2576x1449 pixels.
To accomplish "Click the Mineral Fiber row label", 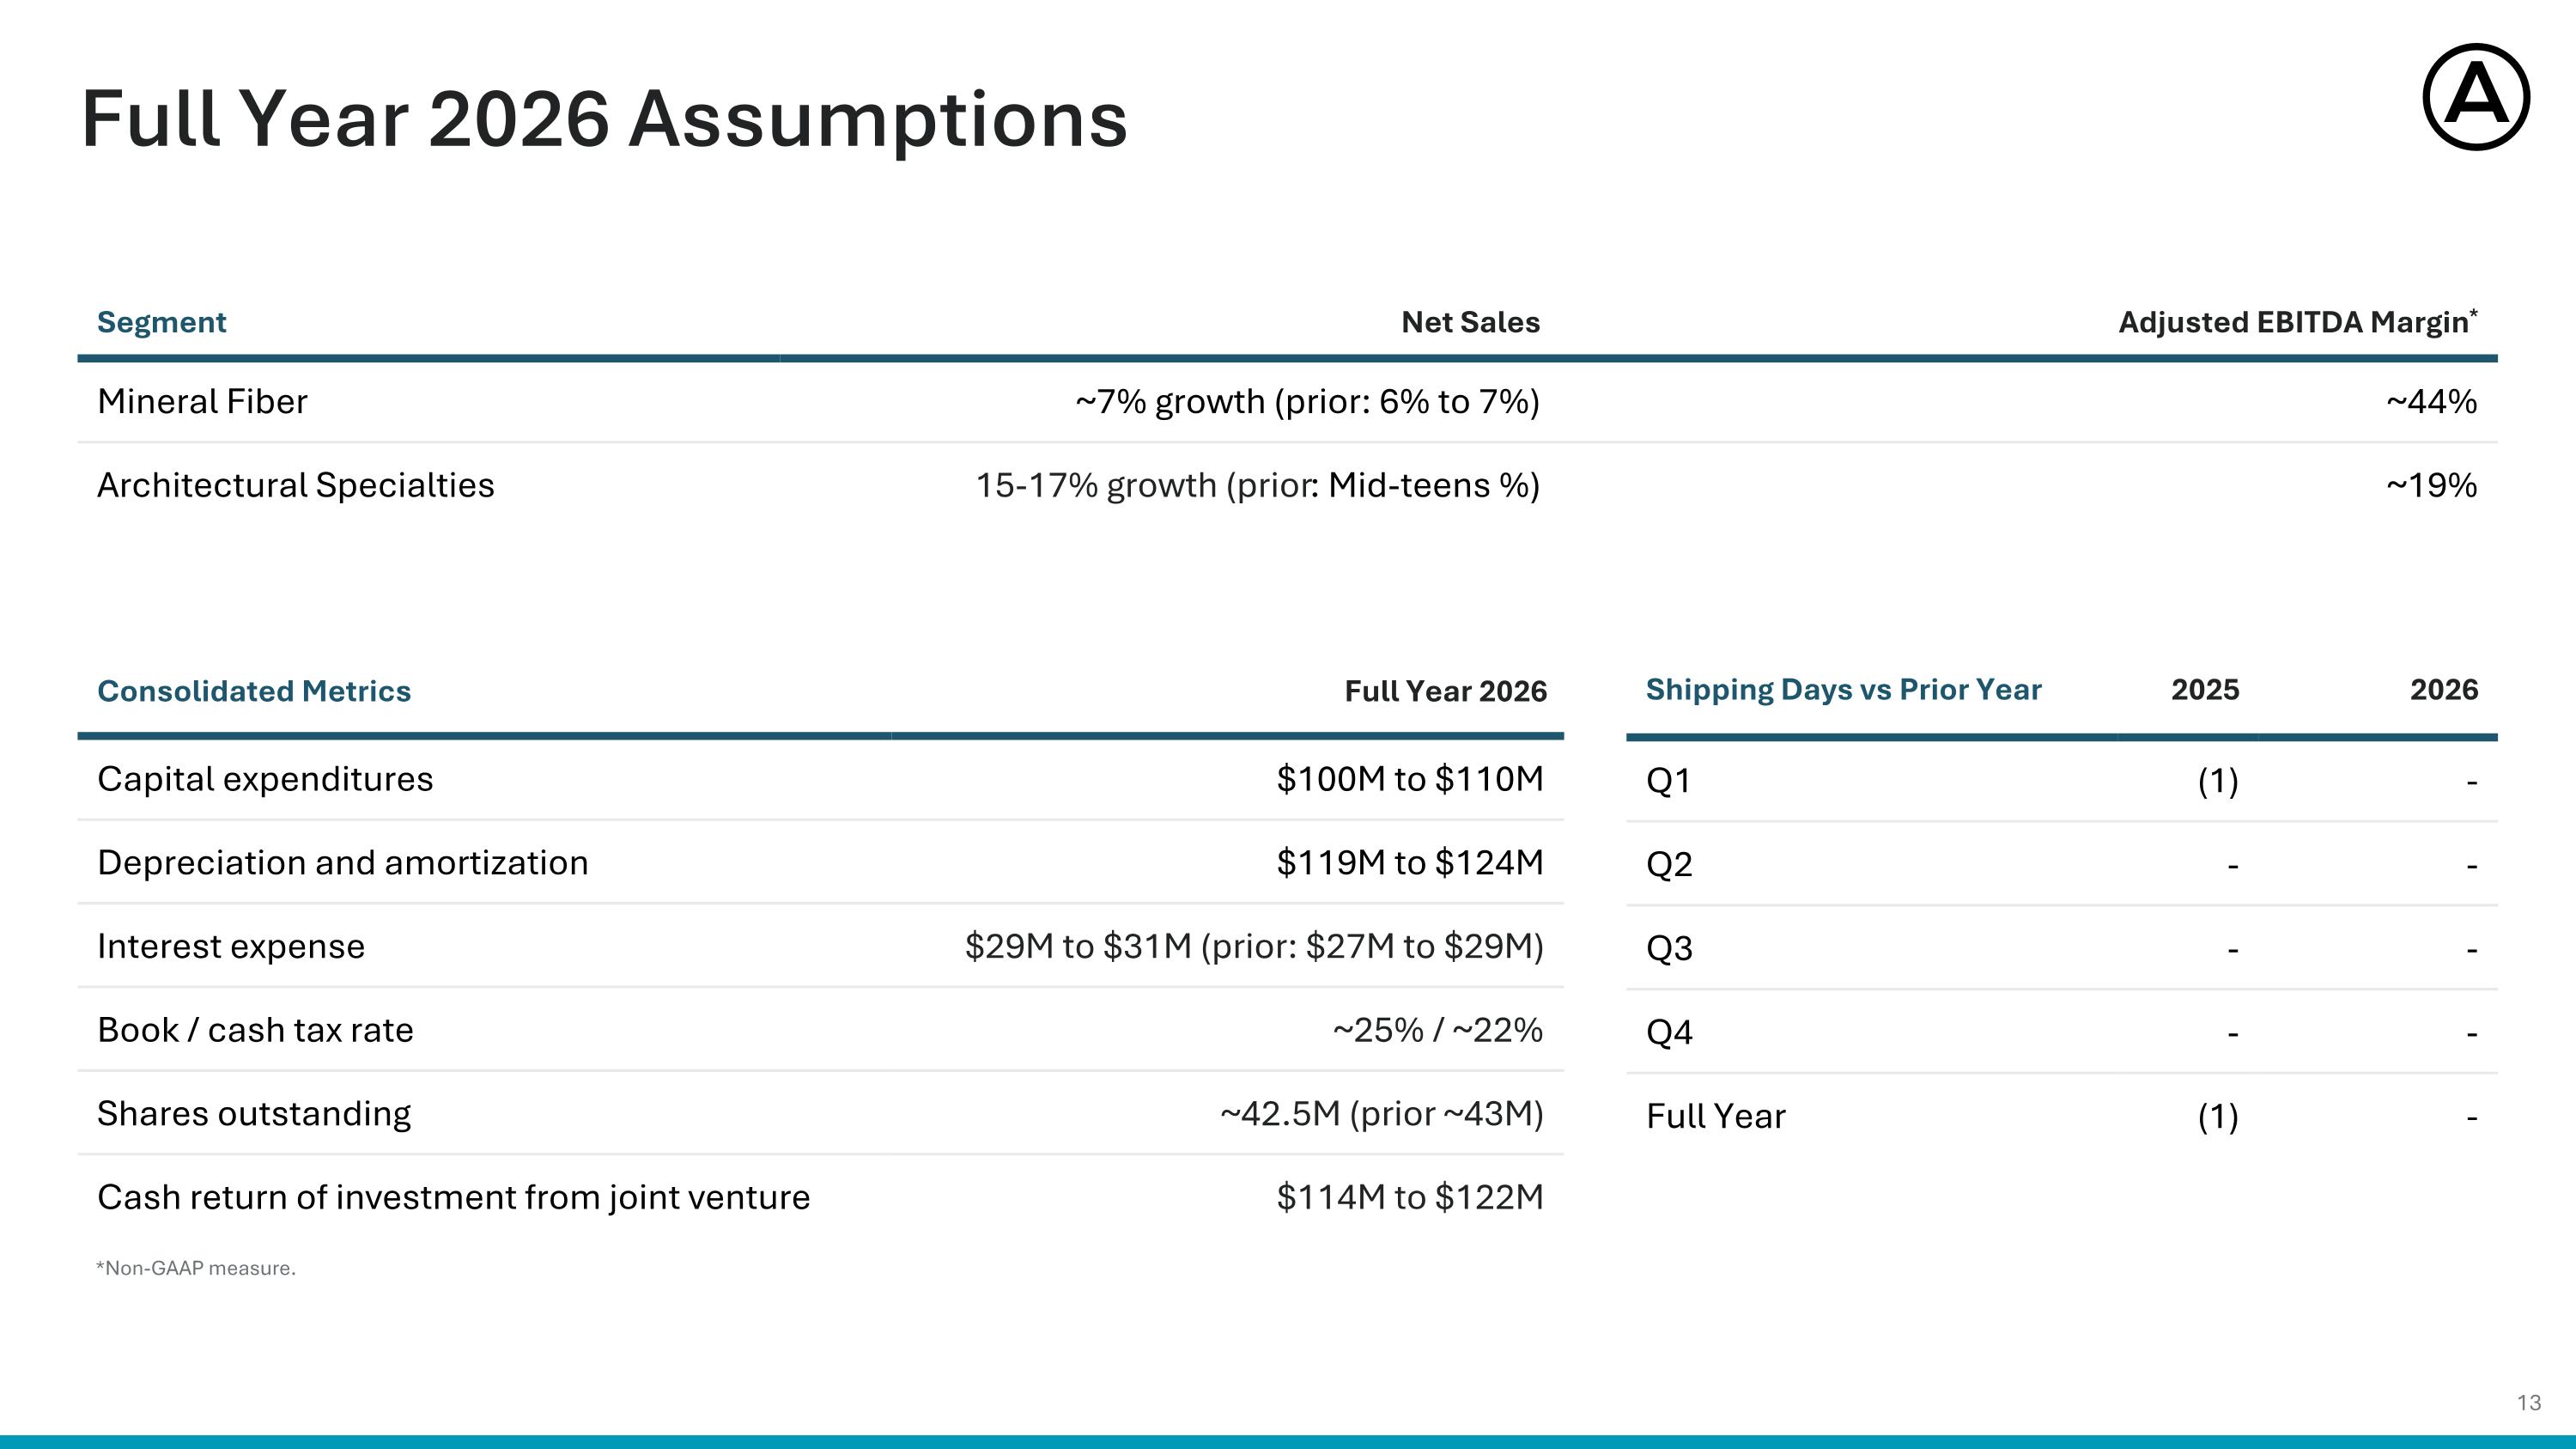I will coord(202,401).
